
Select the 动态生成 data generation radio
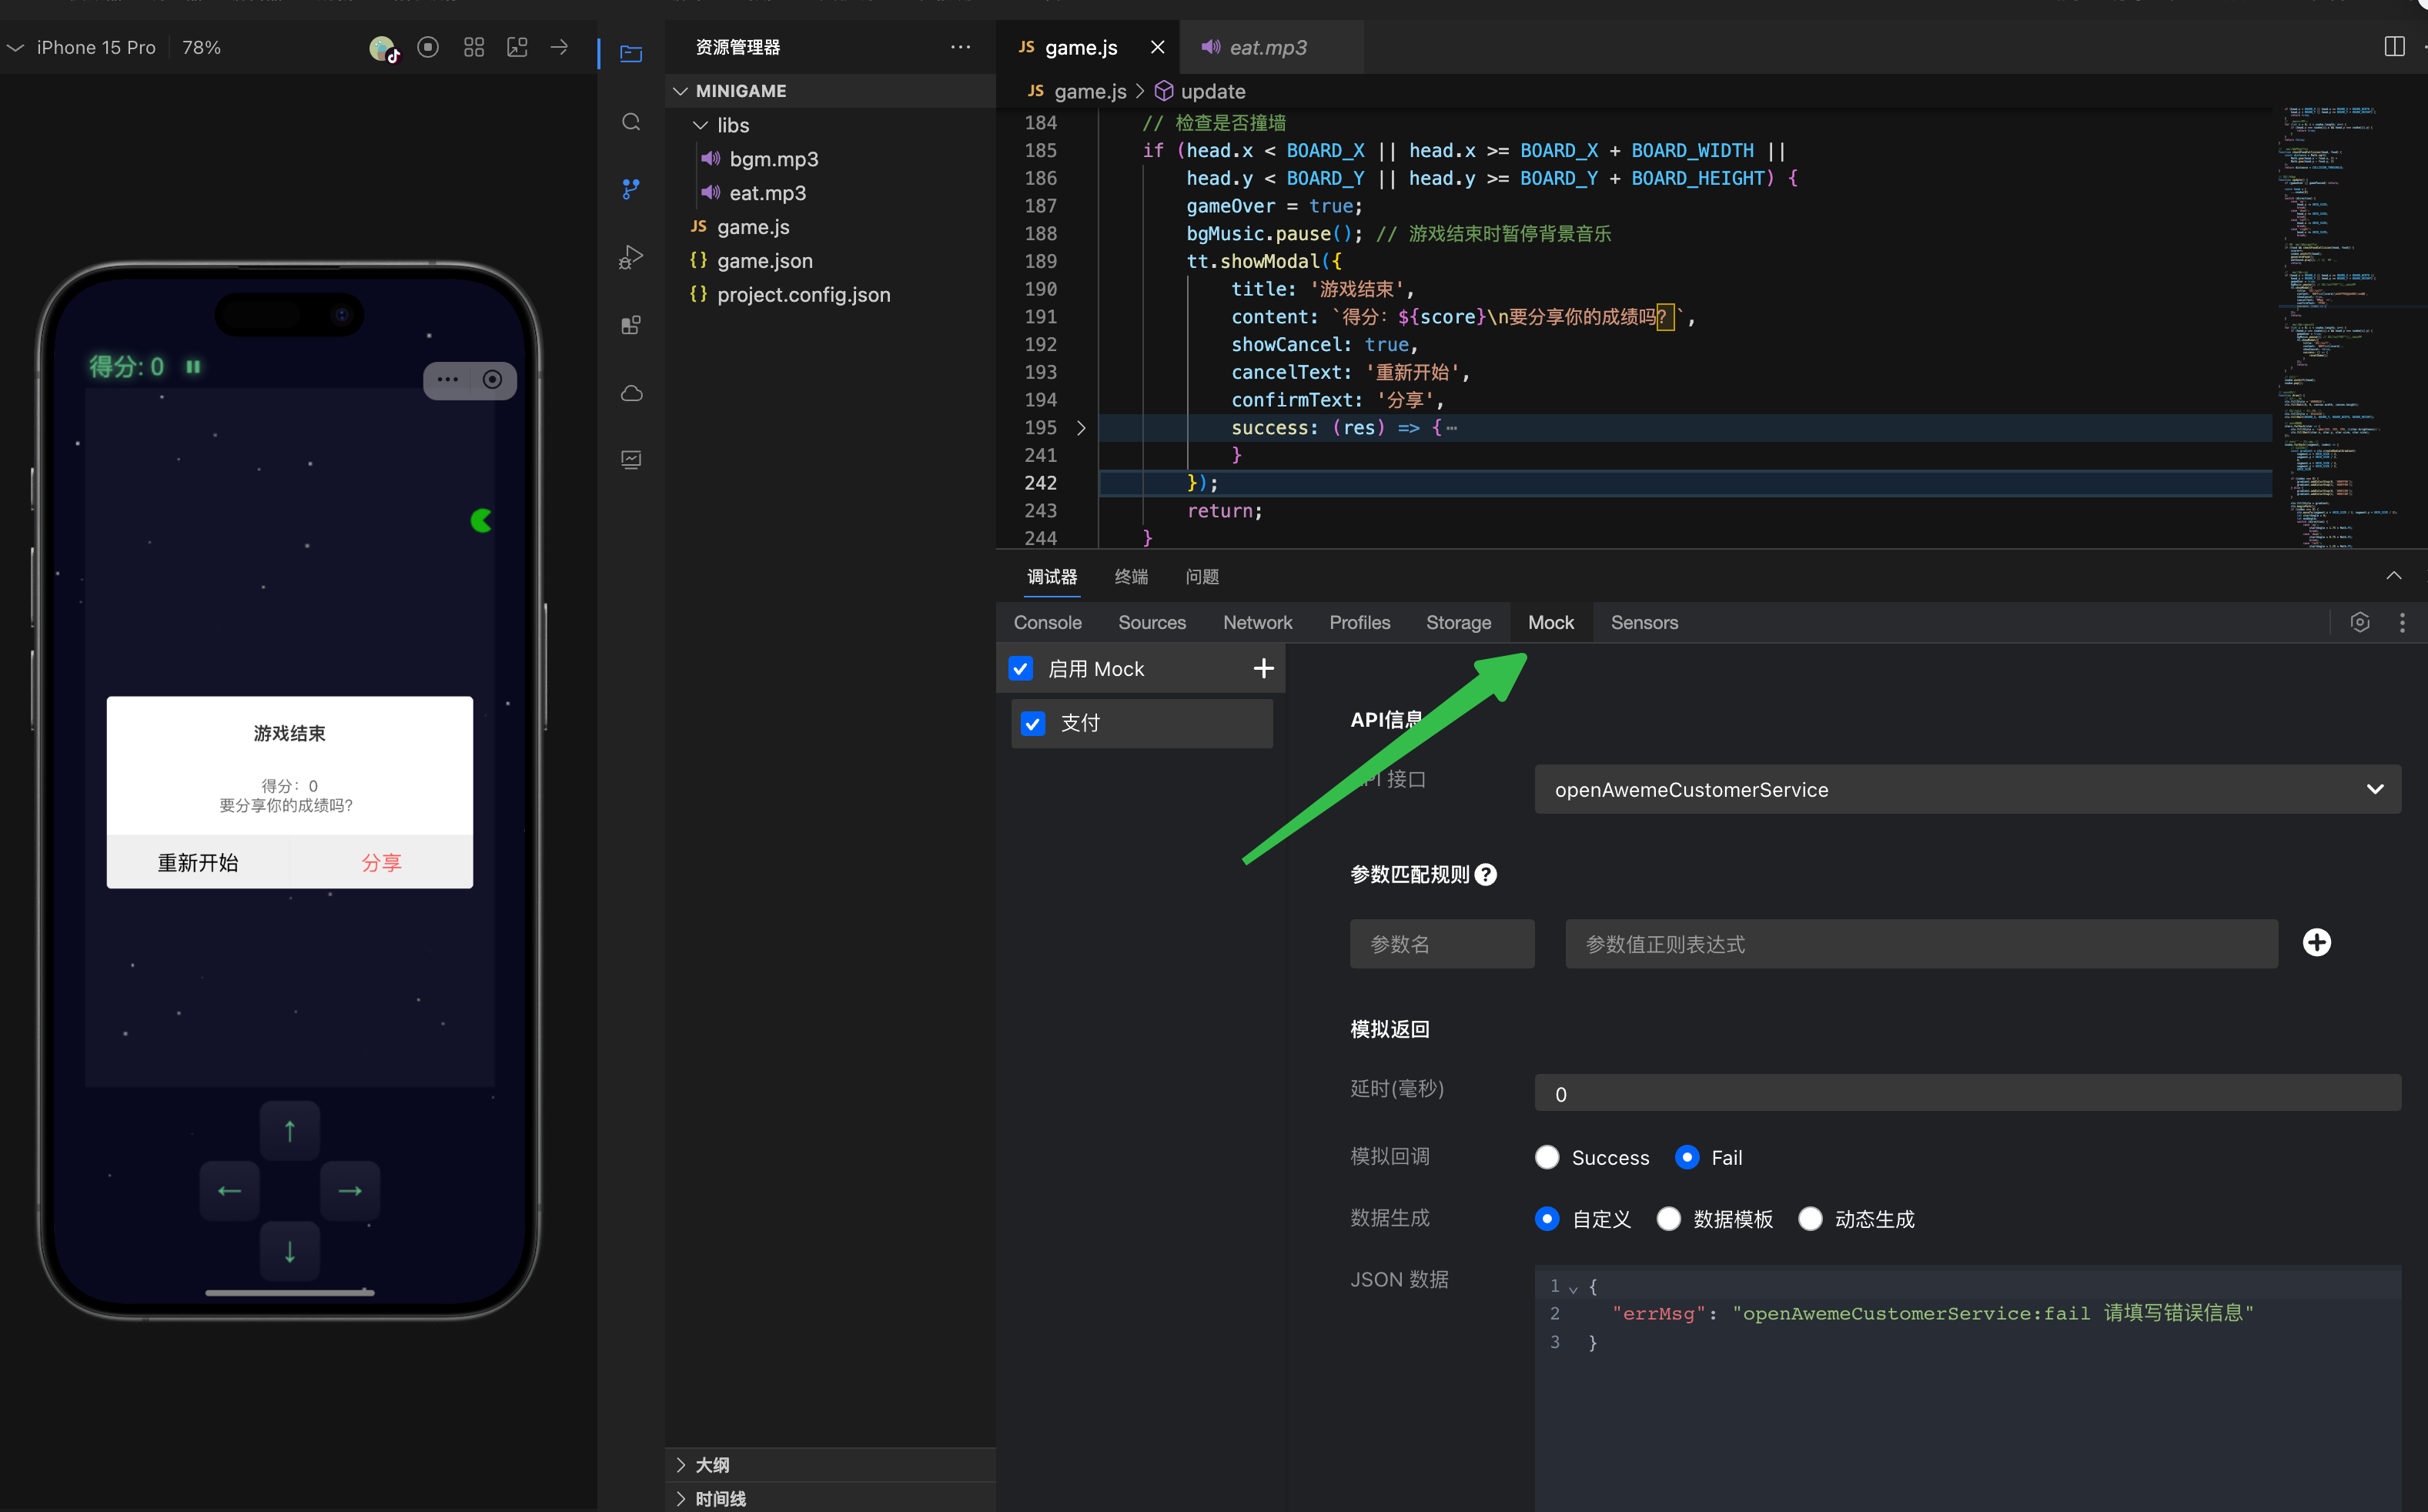1810,1219
